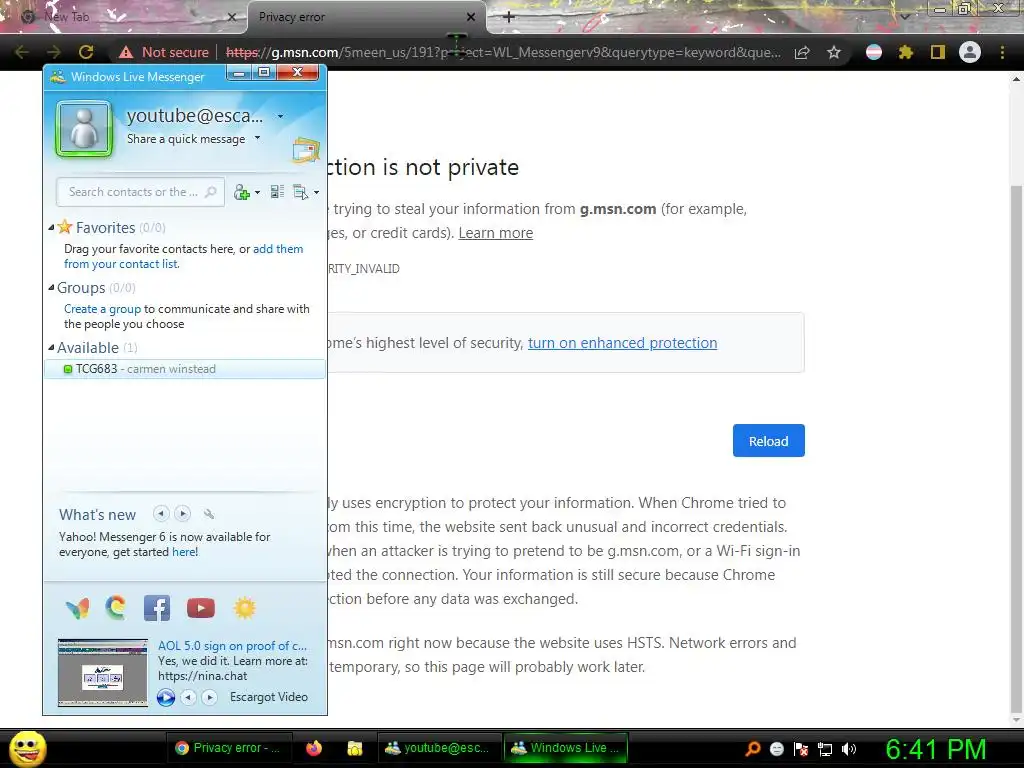1024x768 pixels.
Task: Click the magnifier icon in contact search
Action: point(210,192)
